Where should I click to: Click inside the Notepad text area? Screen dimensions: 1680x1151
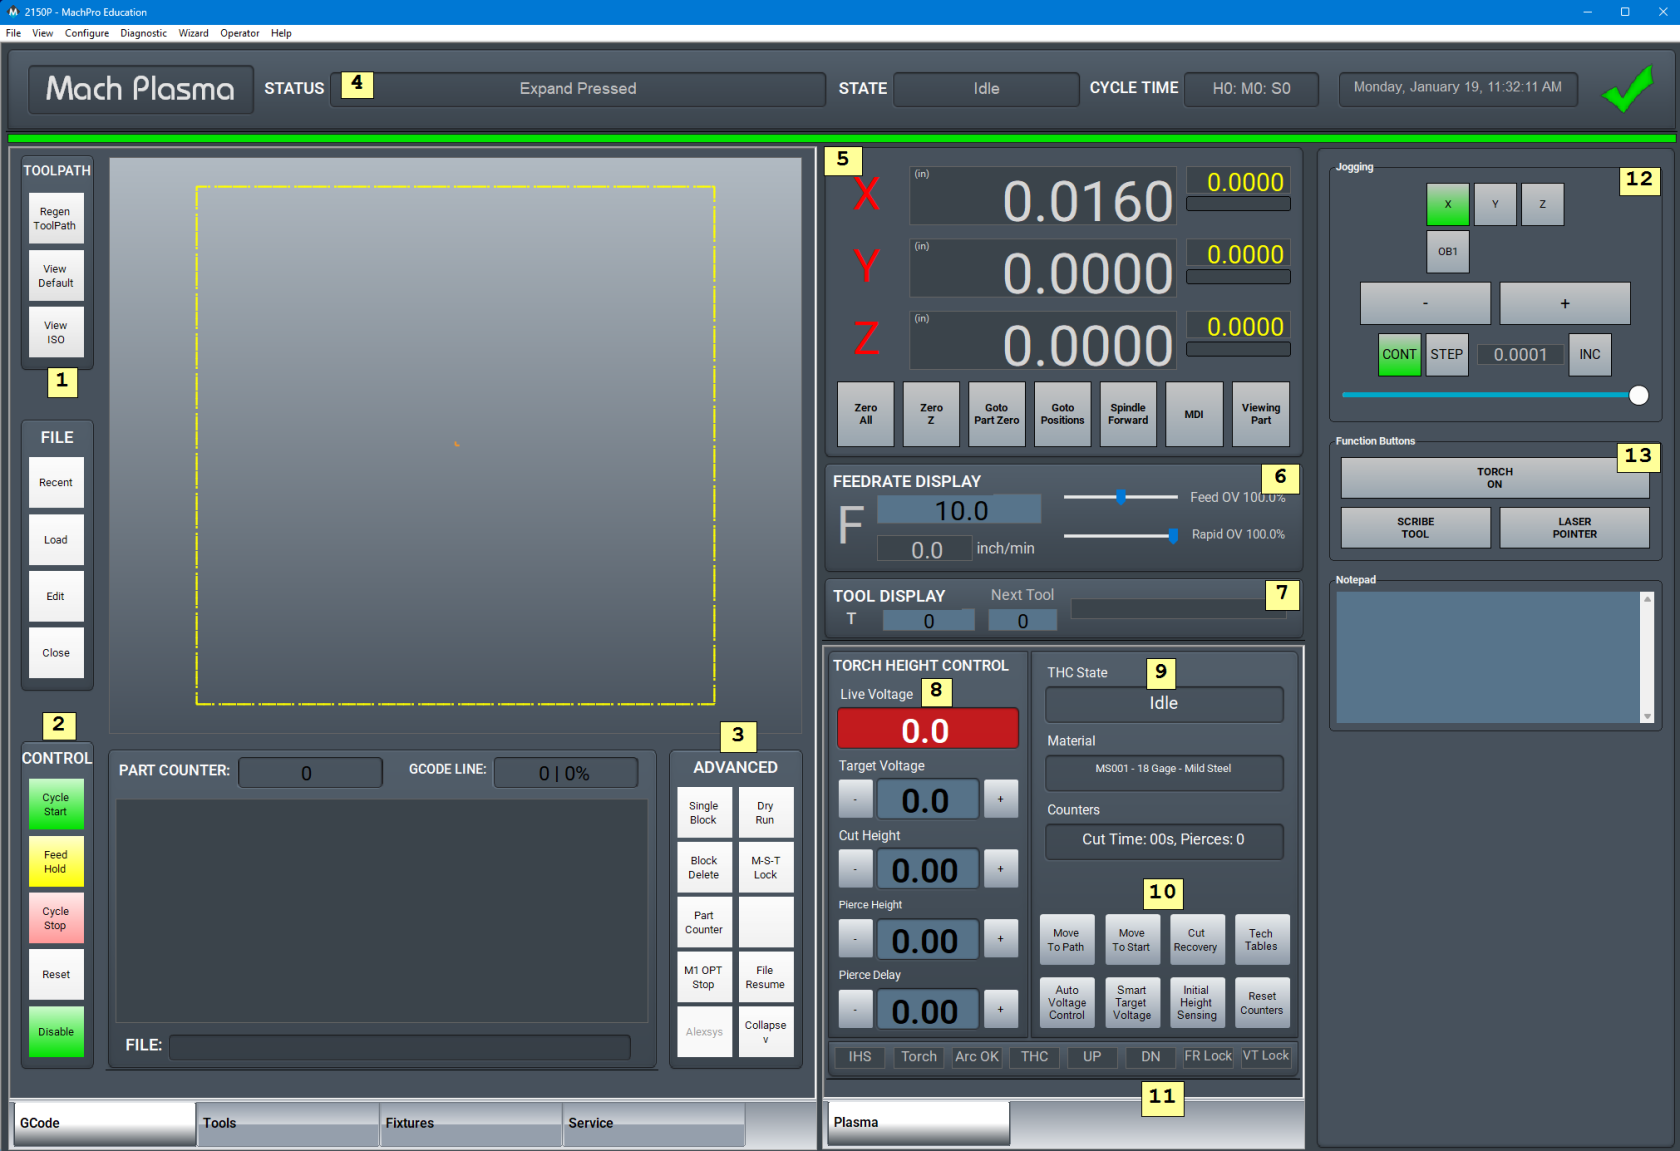tap(1488, 657)
